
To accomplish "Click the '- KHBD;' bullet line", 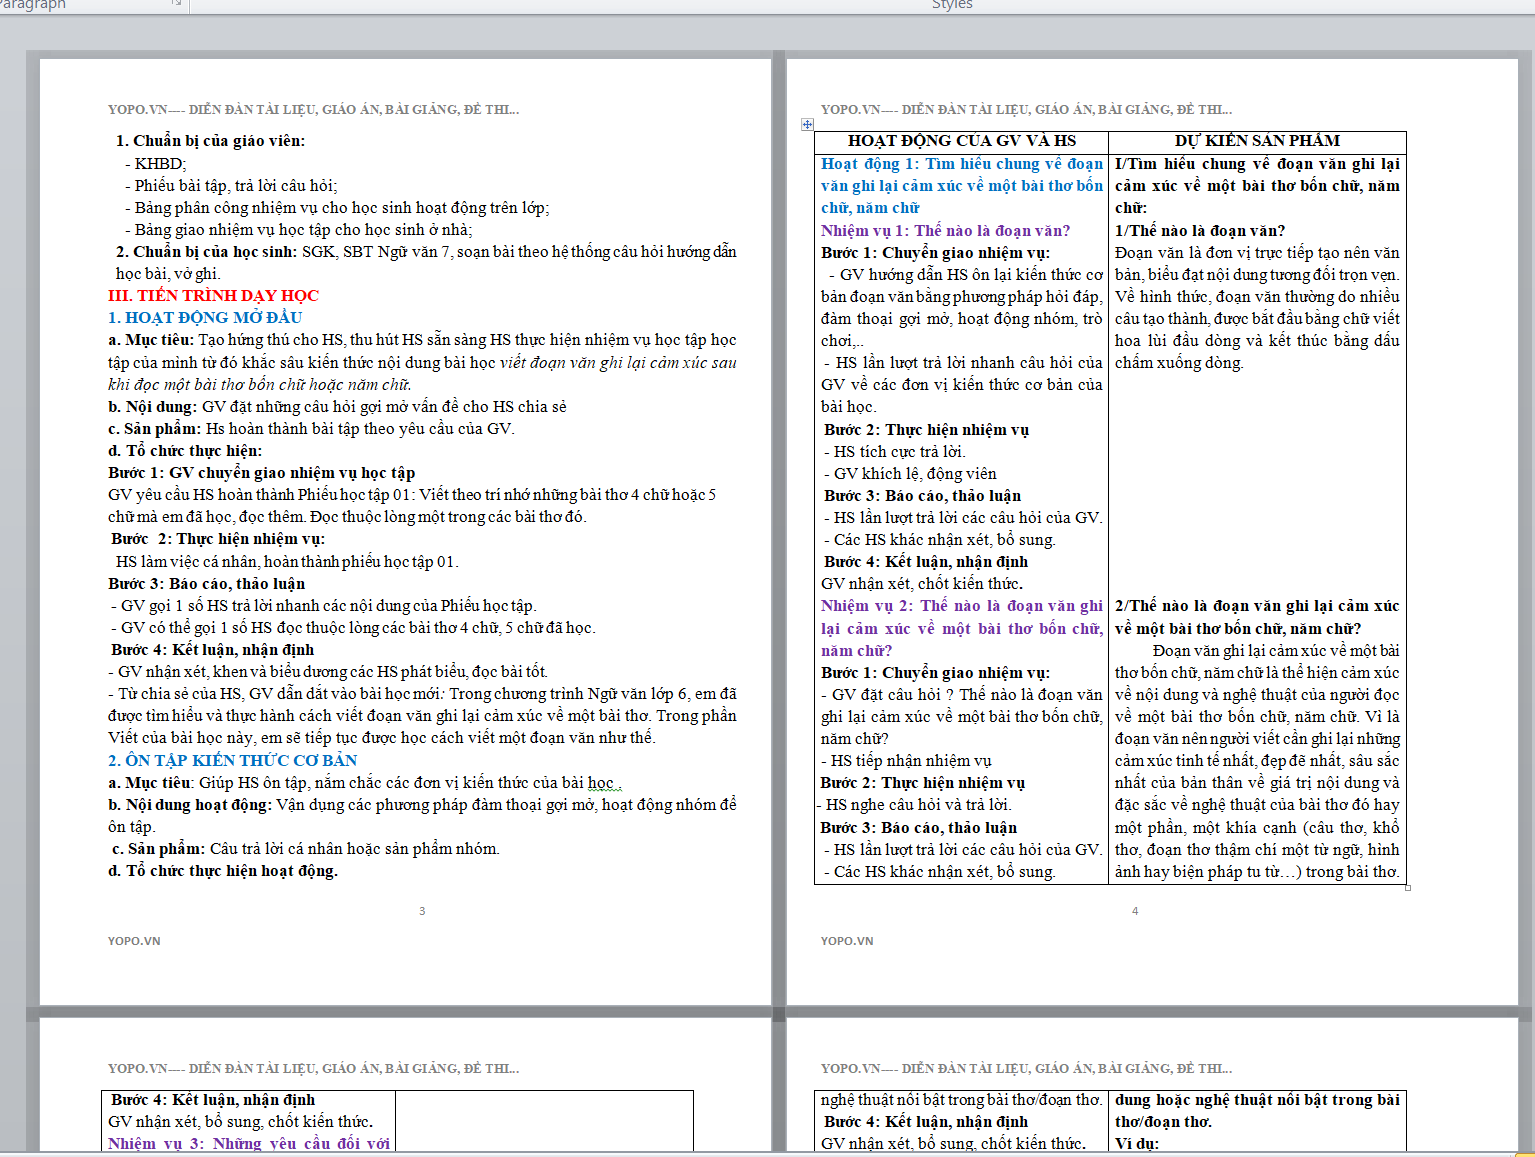I will 156,164.
